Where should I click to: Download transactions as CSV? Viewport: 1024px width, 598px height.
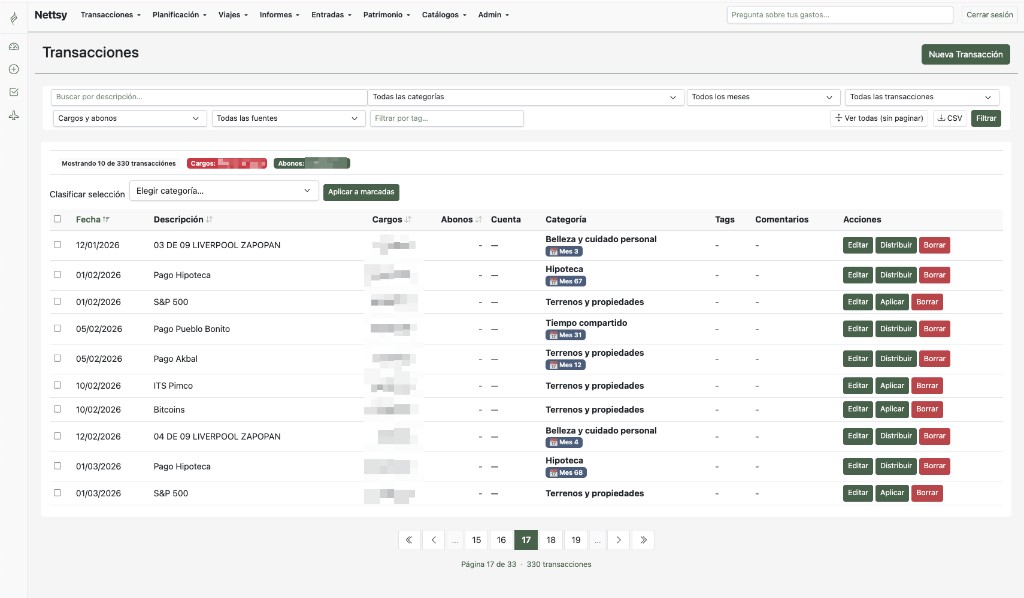point(950,118)
